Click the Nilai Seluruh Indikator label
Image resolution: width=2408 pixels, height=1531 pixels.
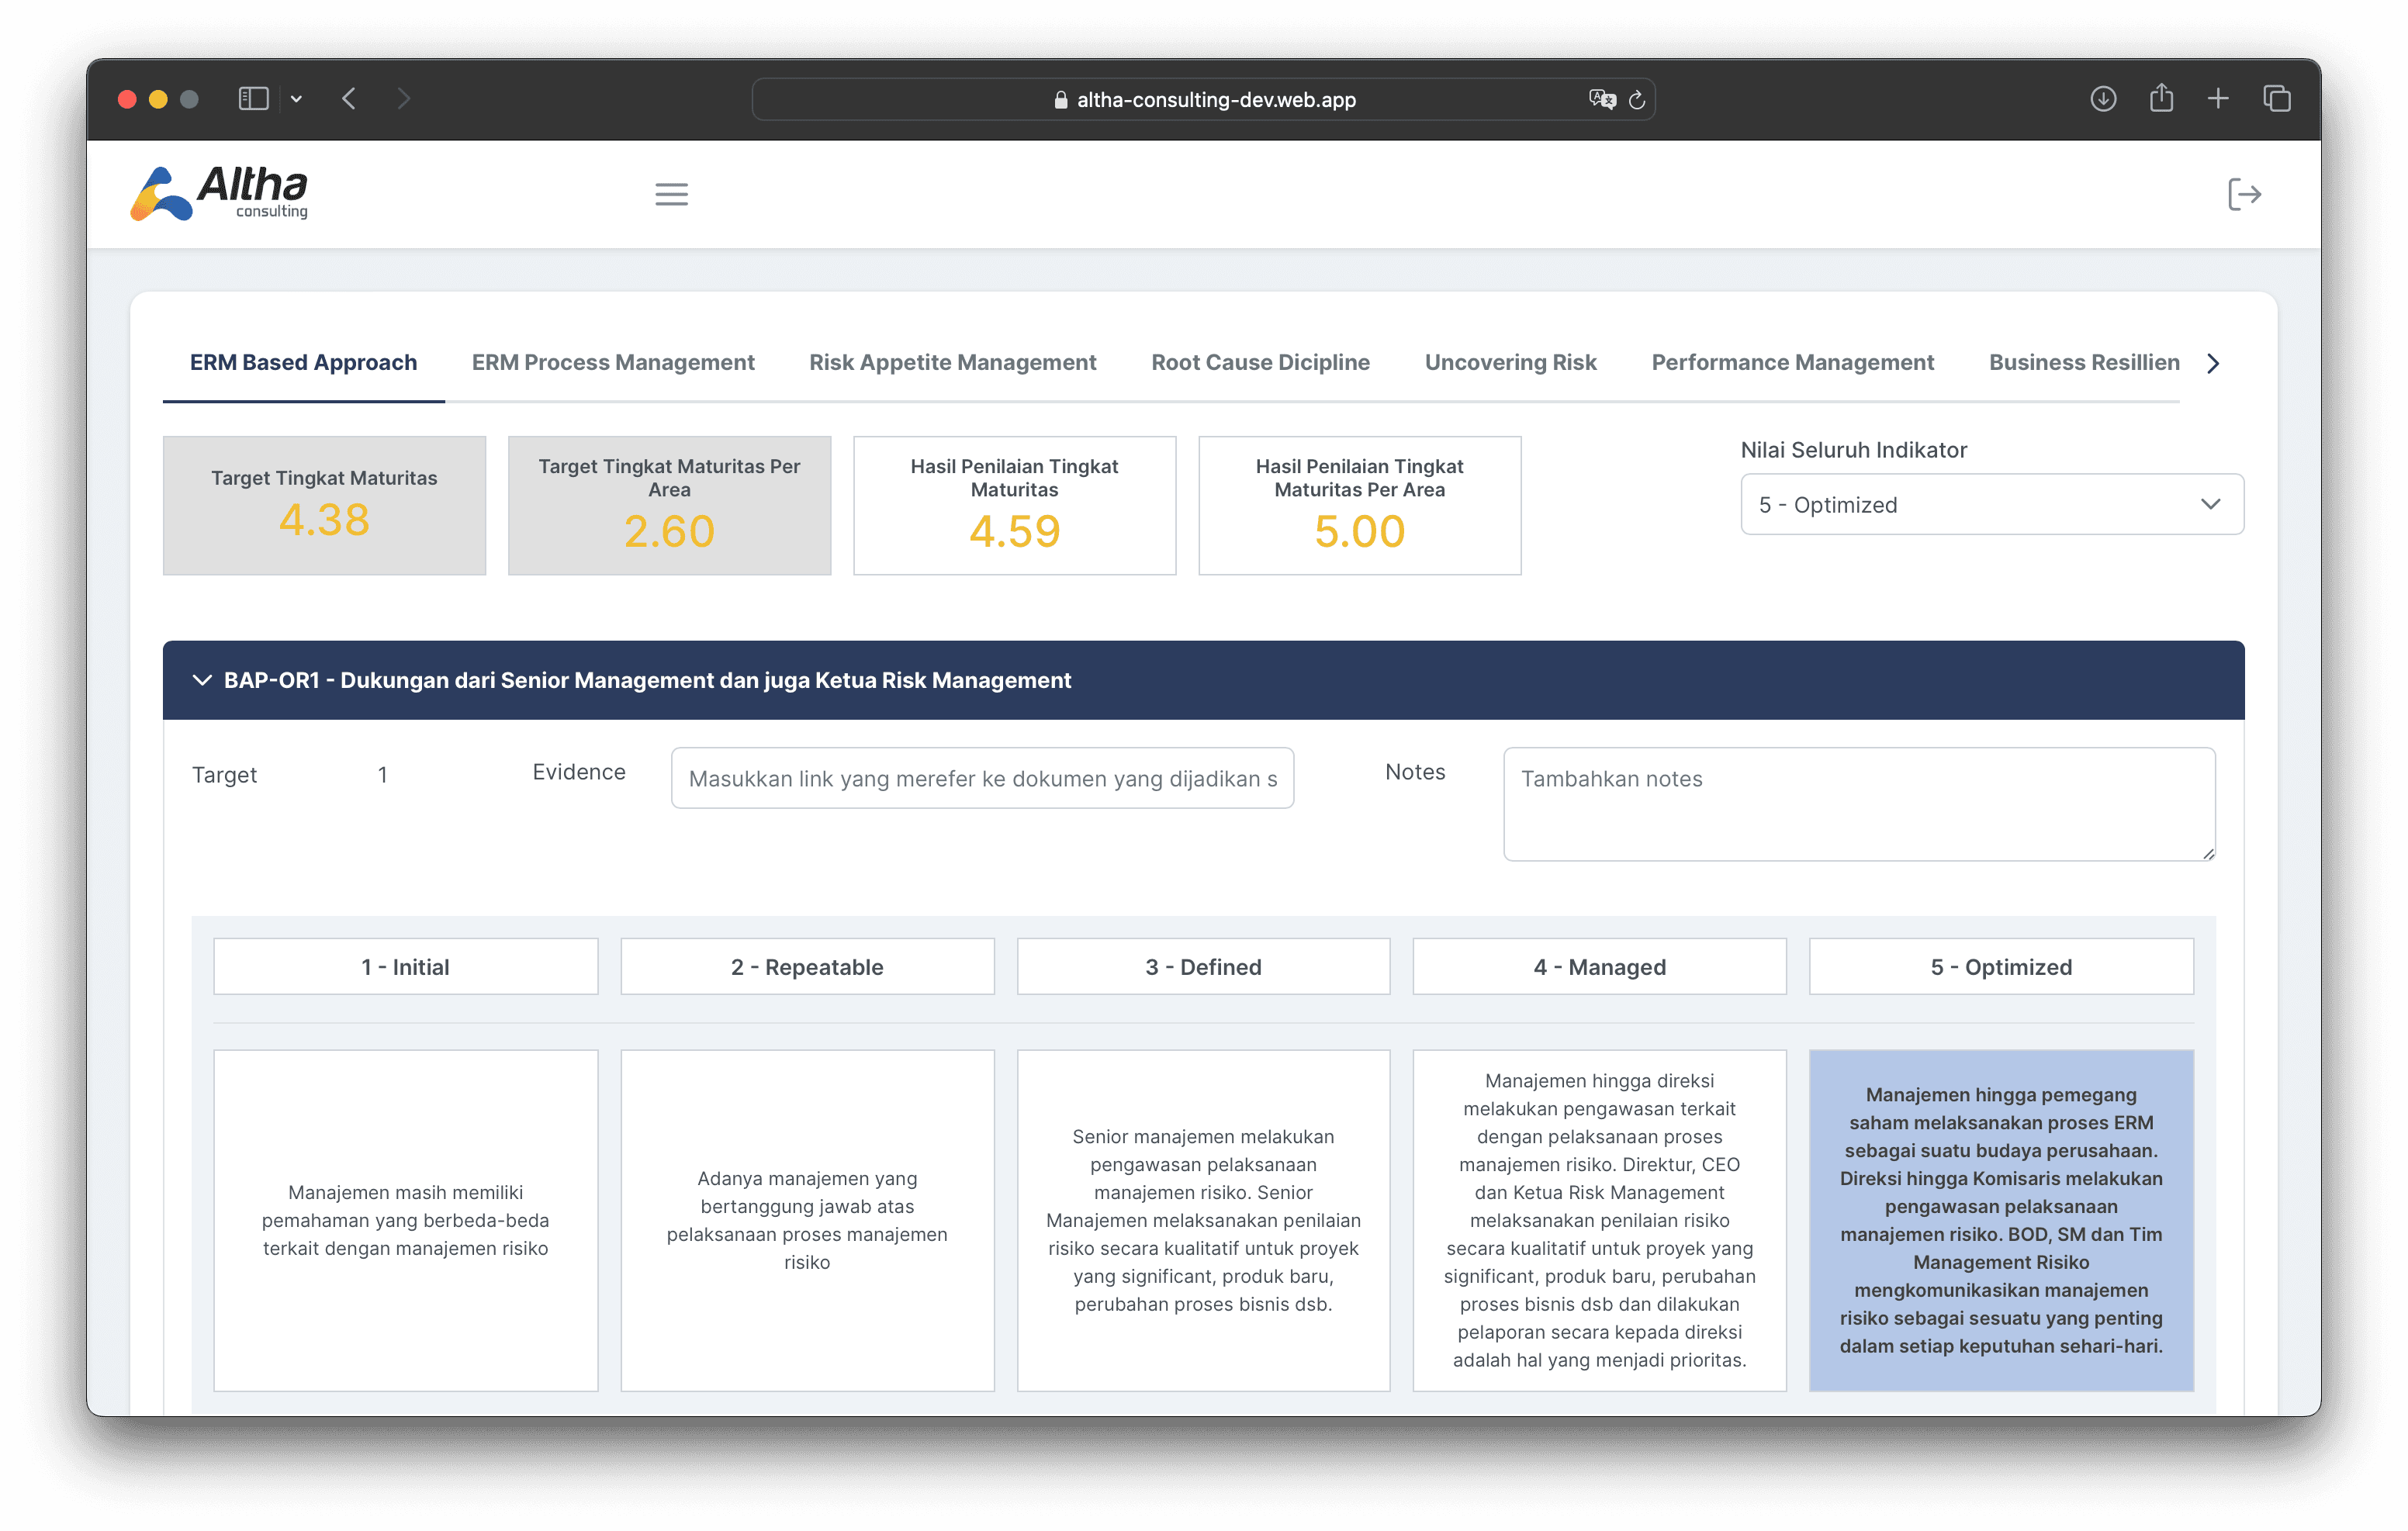tap(1853, 450)
